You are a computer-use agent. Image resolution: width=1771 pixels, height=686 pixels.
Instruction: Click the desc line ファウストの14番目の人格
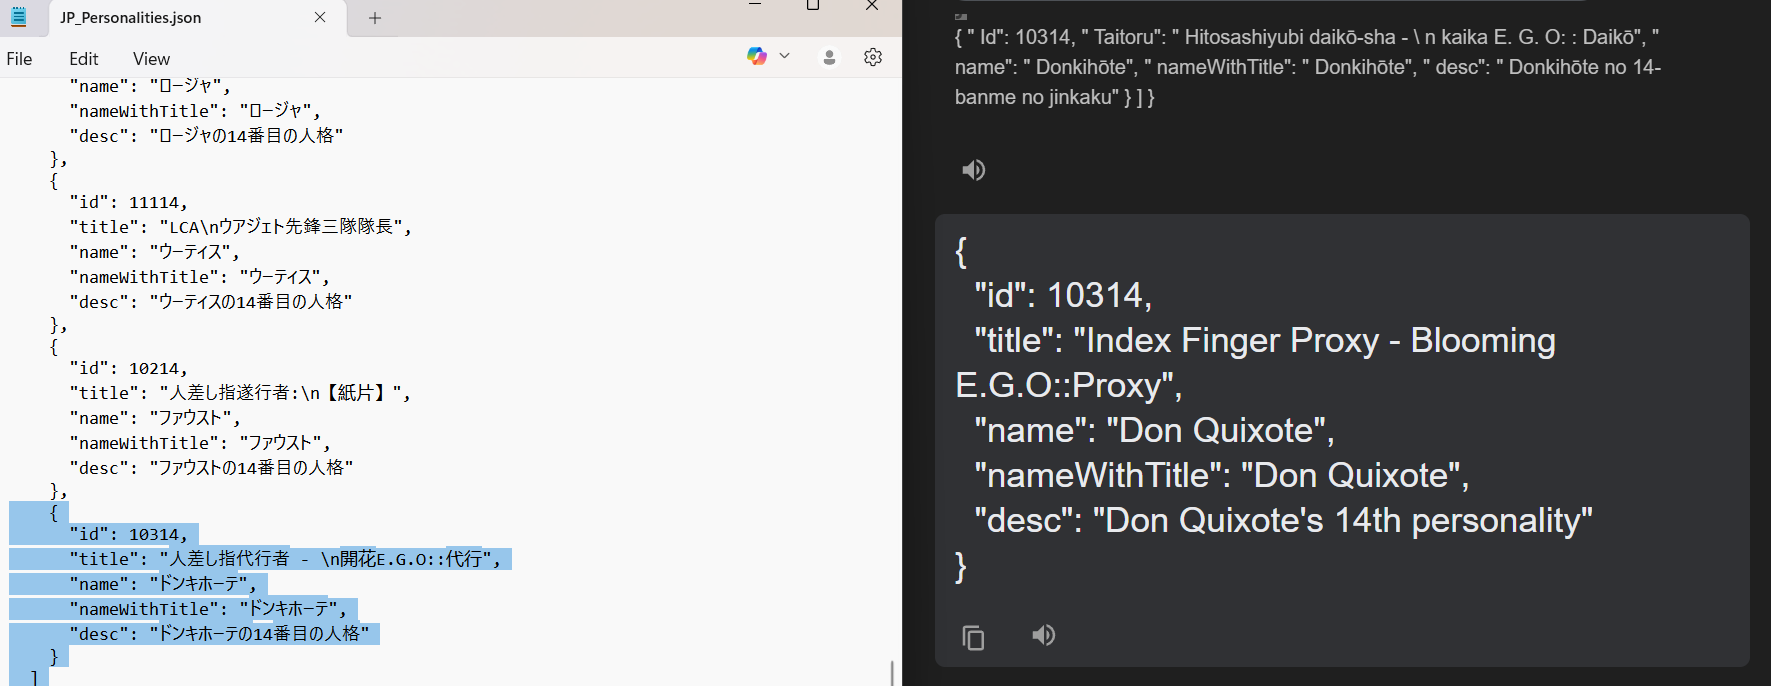211,468
